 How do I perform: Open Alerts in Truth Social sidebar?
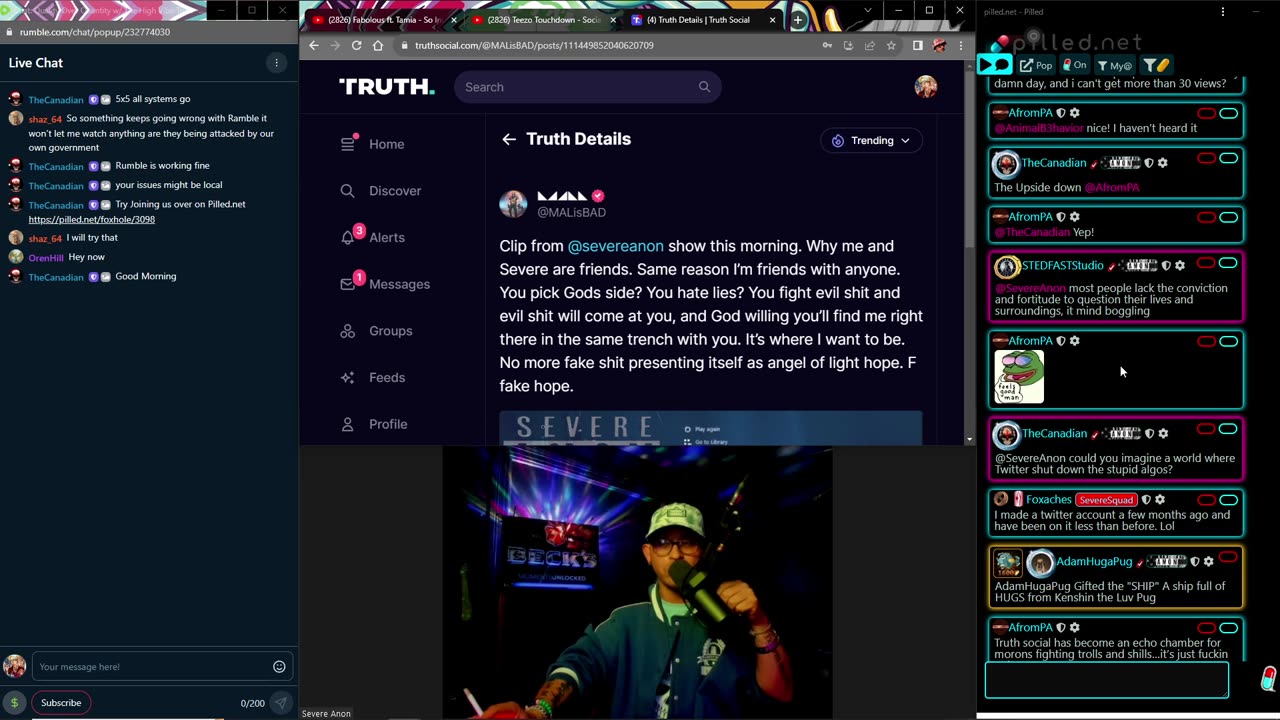(373, 237)
